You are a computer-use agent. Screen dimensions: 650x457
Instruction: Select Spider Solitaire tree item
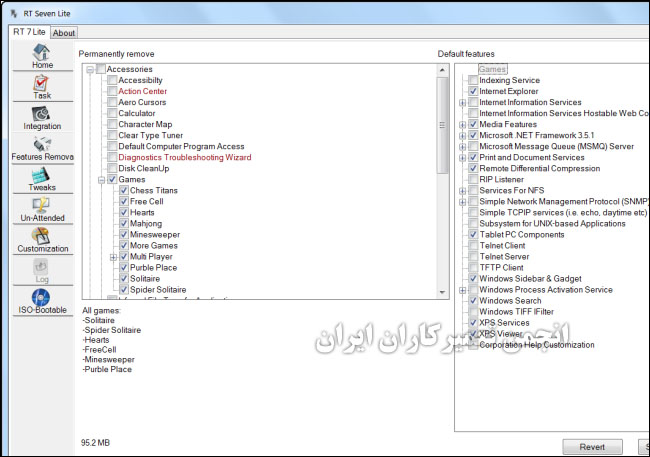pyautogui.click(x=158, y=289)
